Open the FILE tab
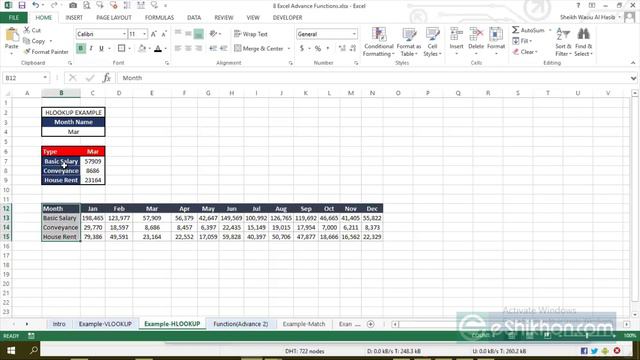 pos(13,18)
